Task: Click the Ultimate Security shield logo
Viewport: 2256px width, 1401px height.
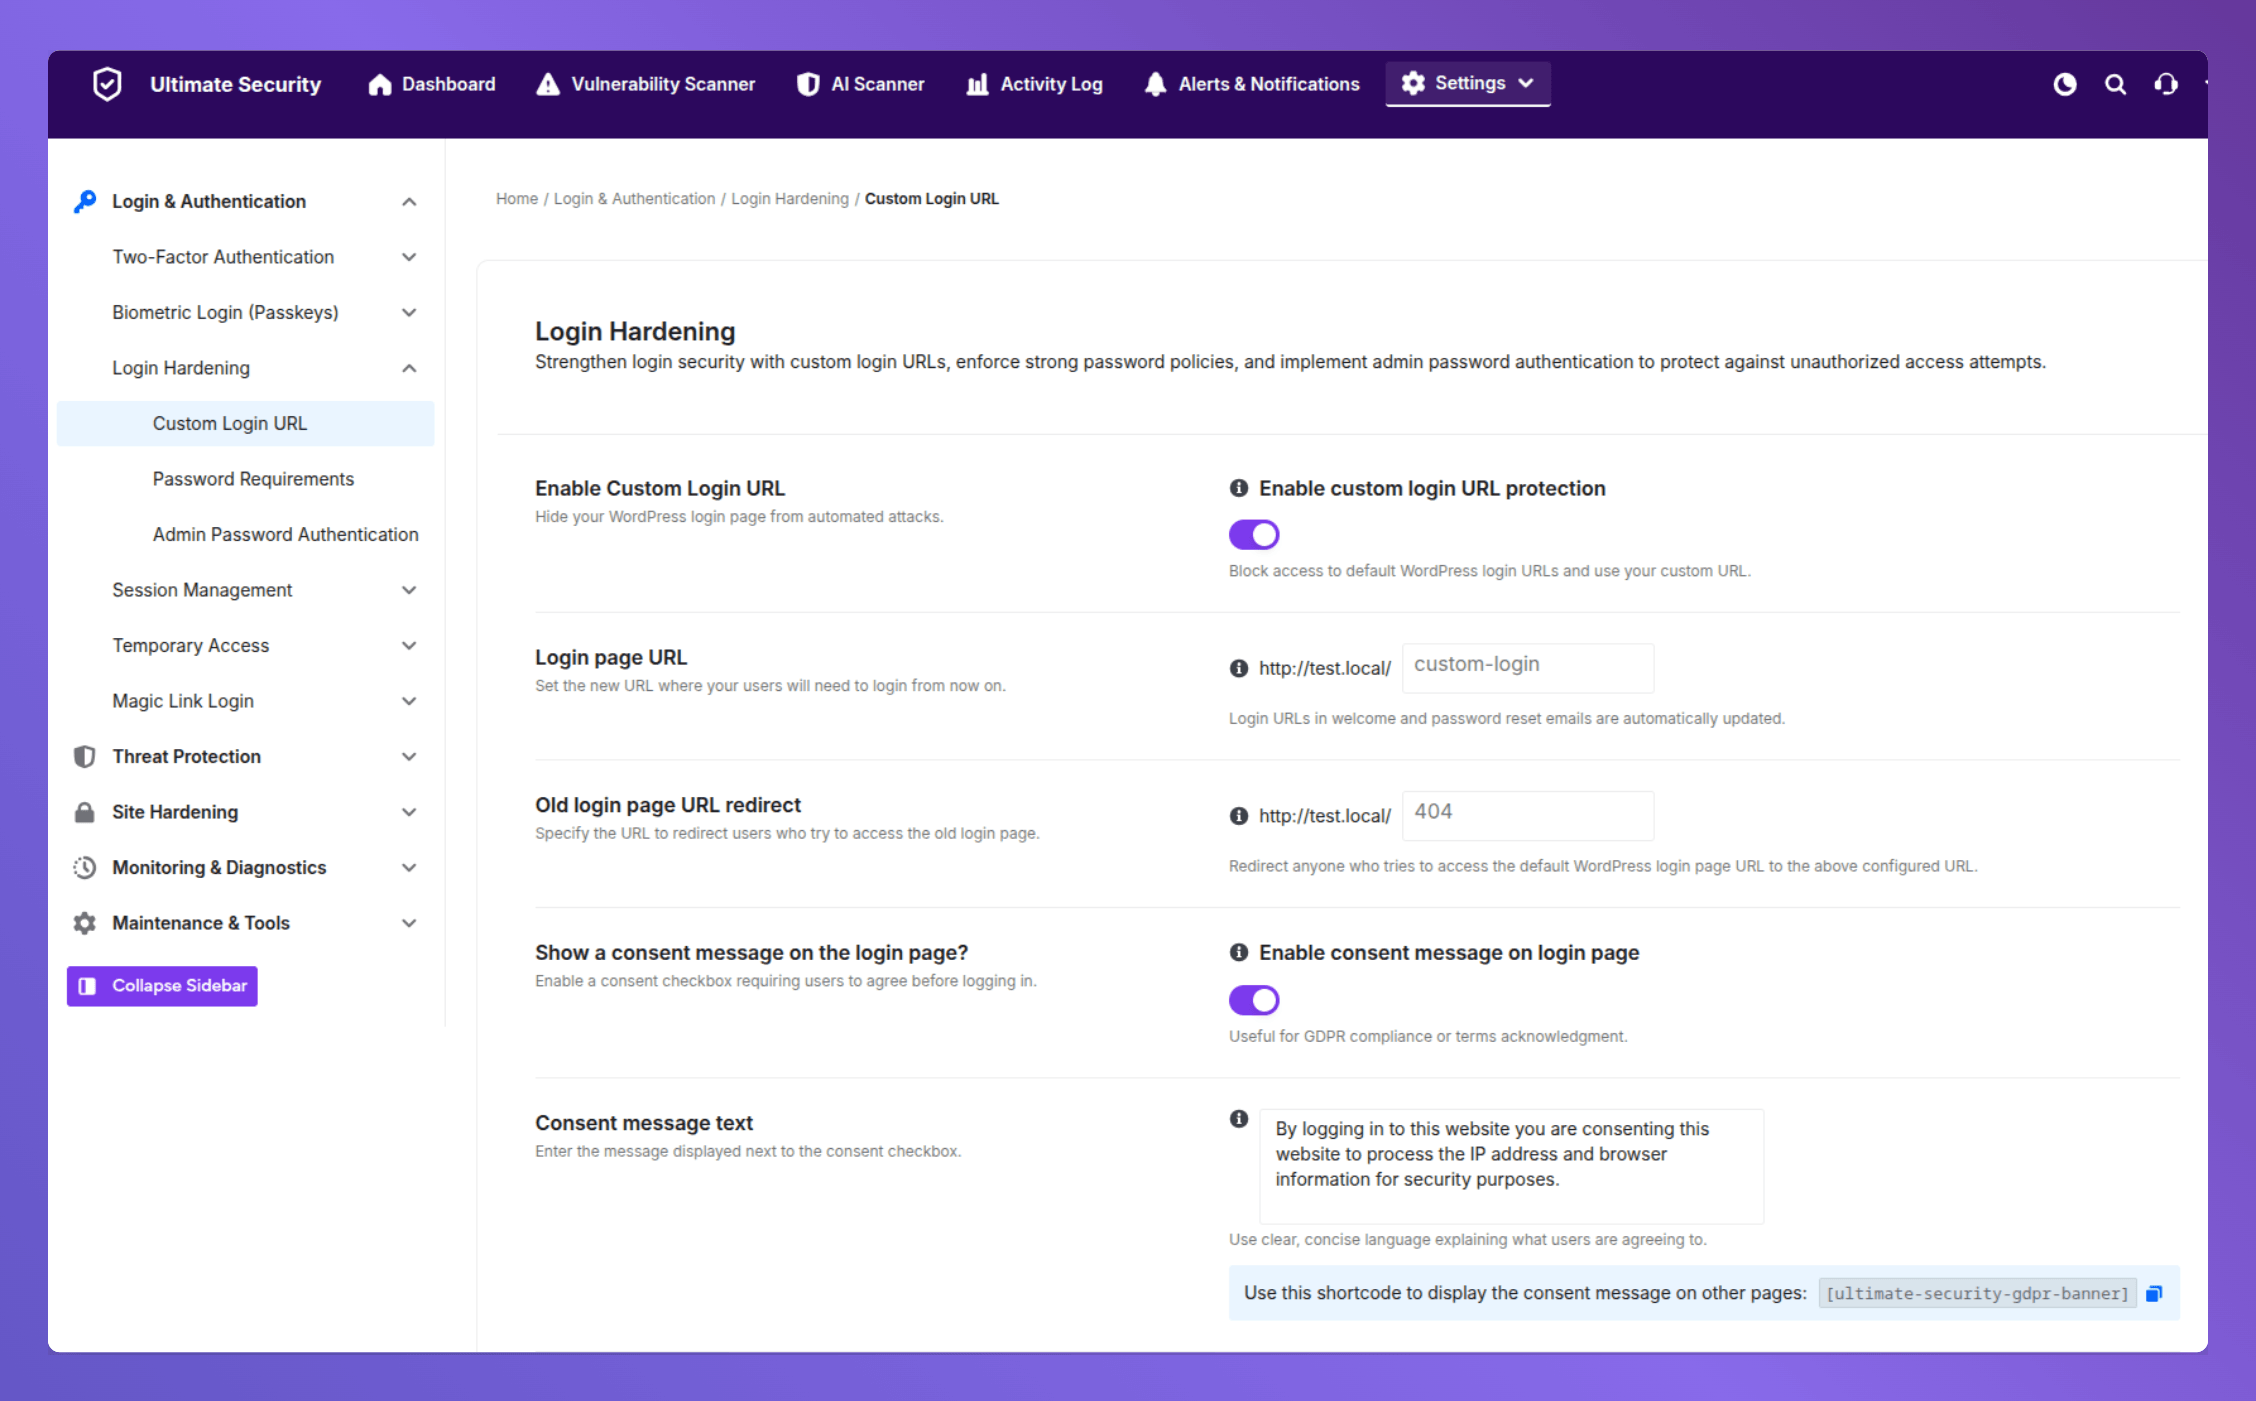Action: [x=107, y=84]
